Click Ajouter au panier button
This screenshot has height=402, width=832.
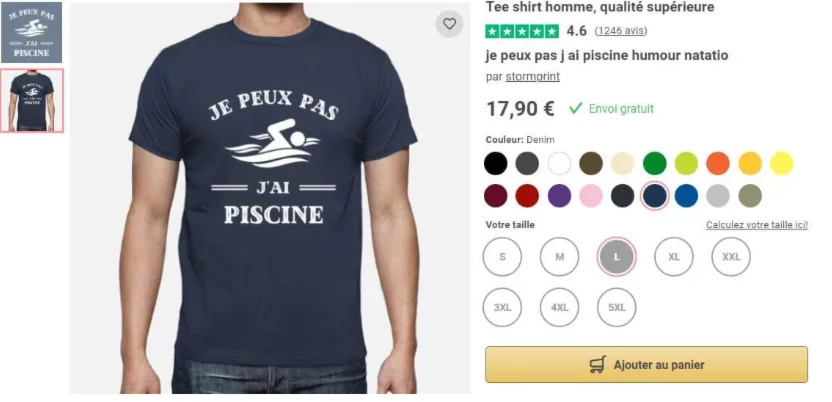click(x=646, y=365)
